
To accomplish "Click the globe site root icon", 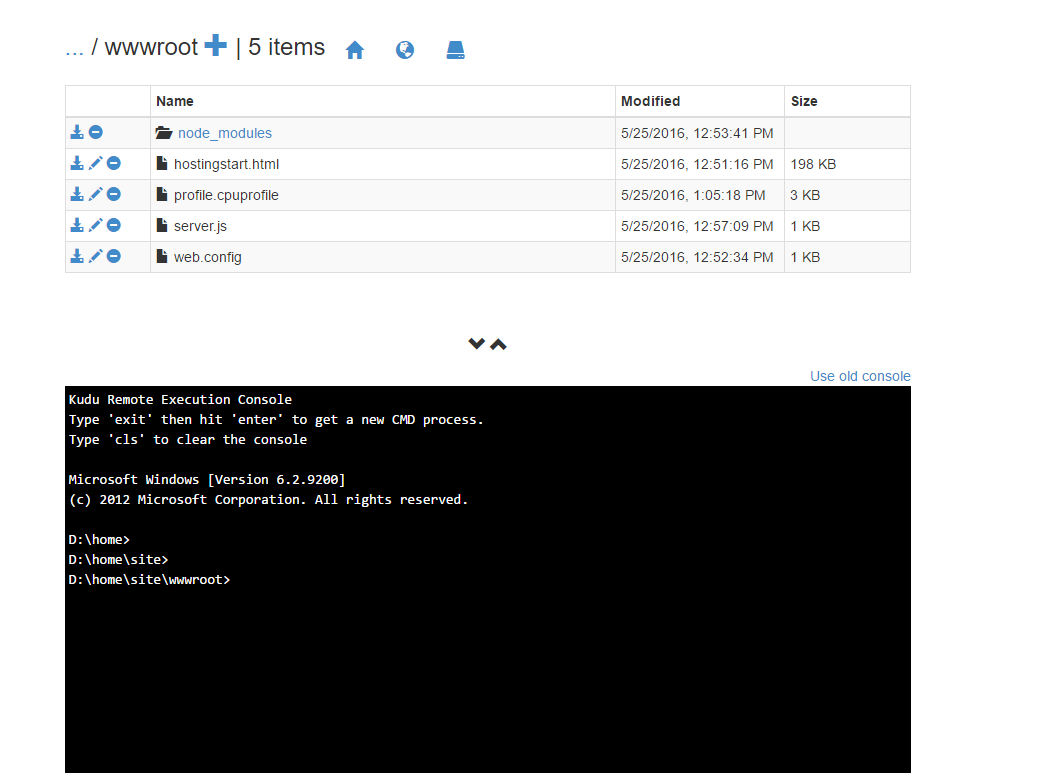I will click(x=405, y=49).
